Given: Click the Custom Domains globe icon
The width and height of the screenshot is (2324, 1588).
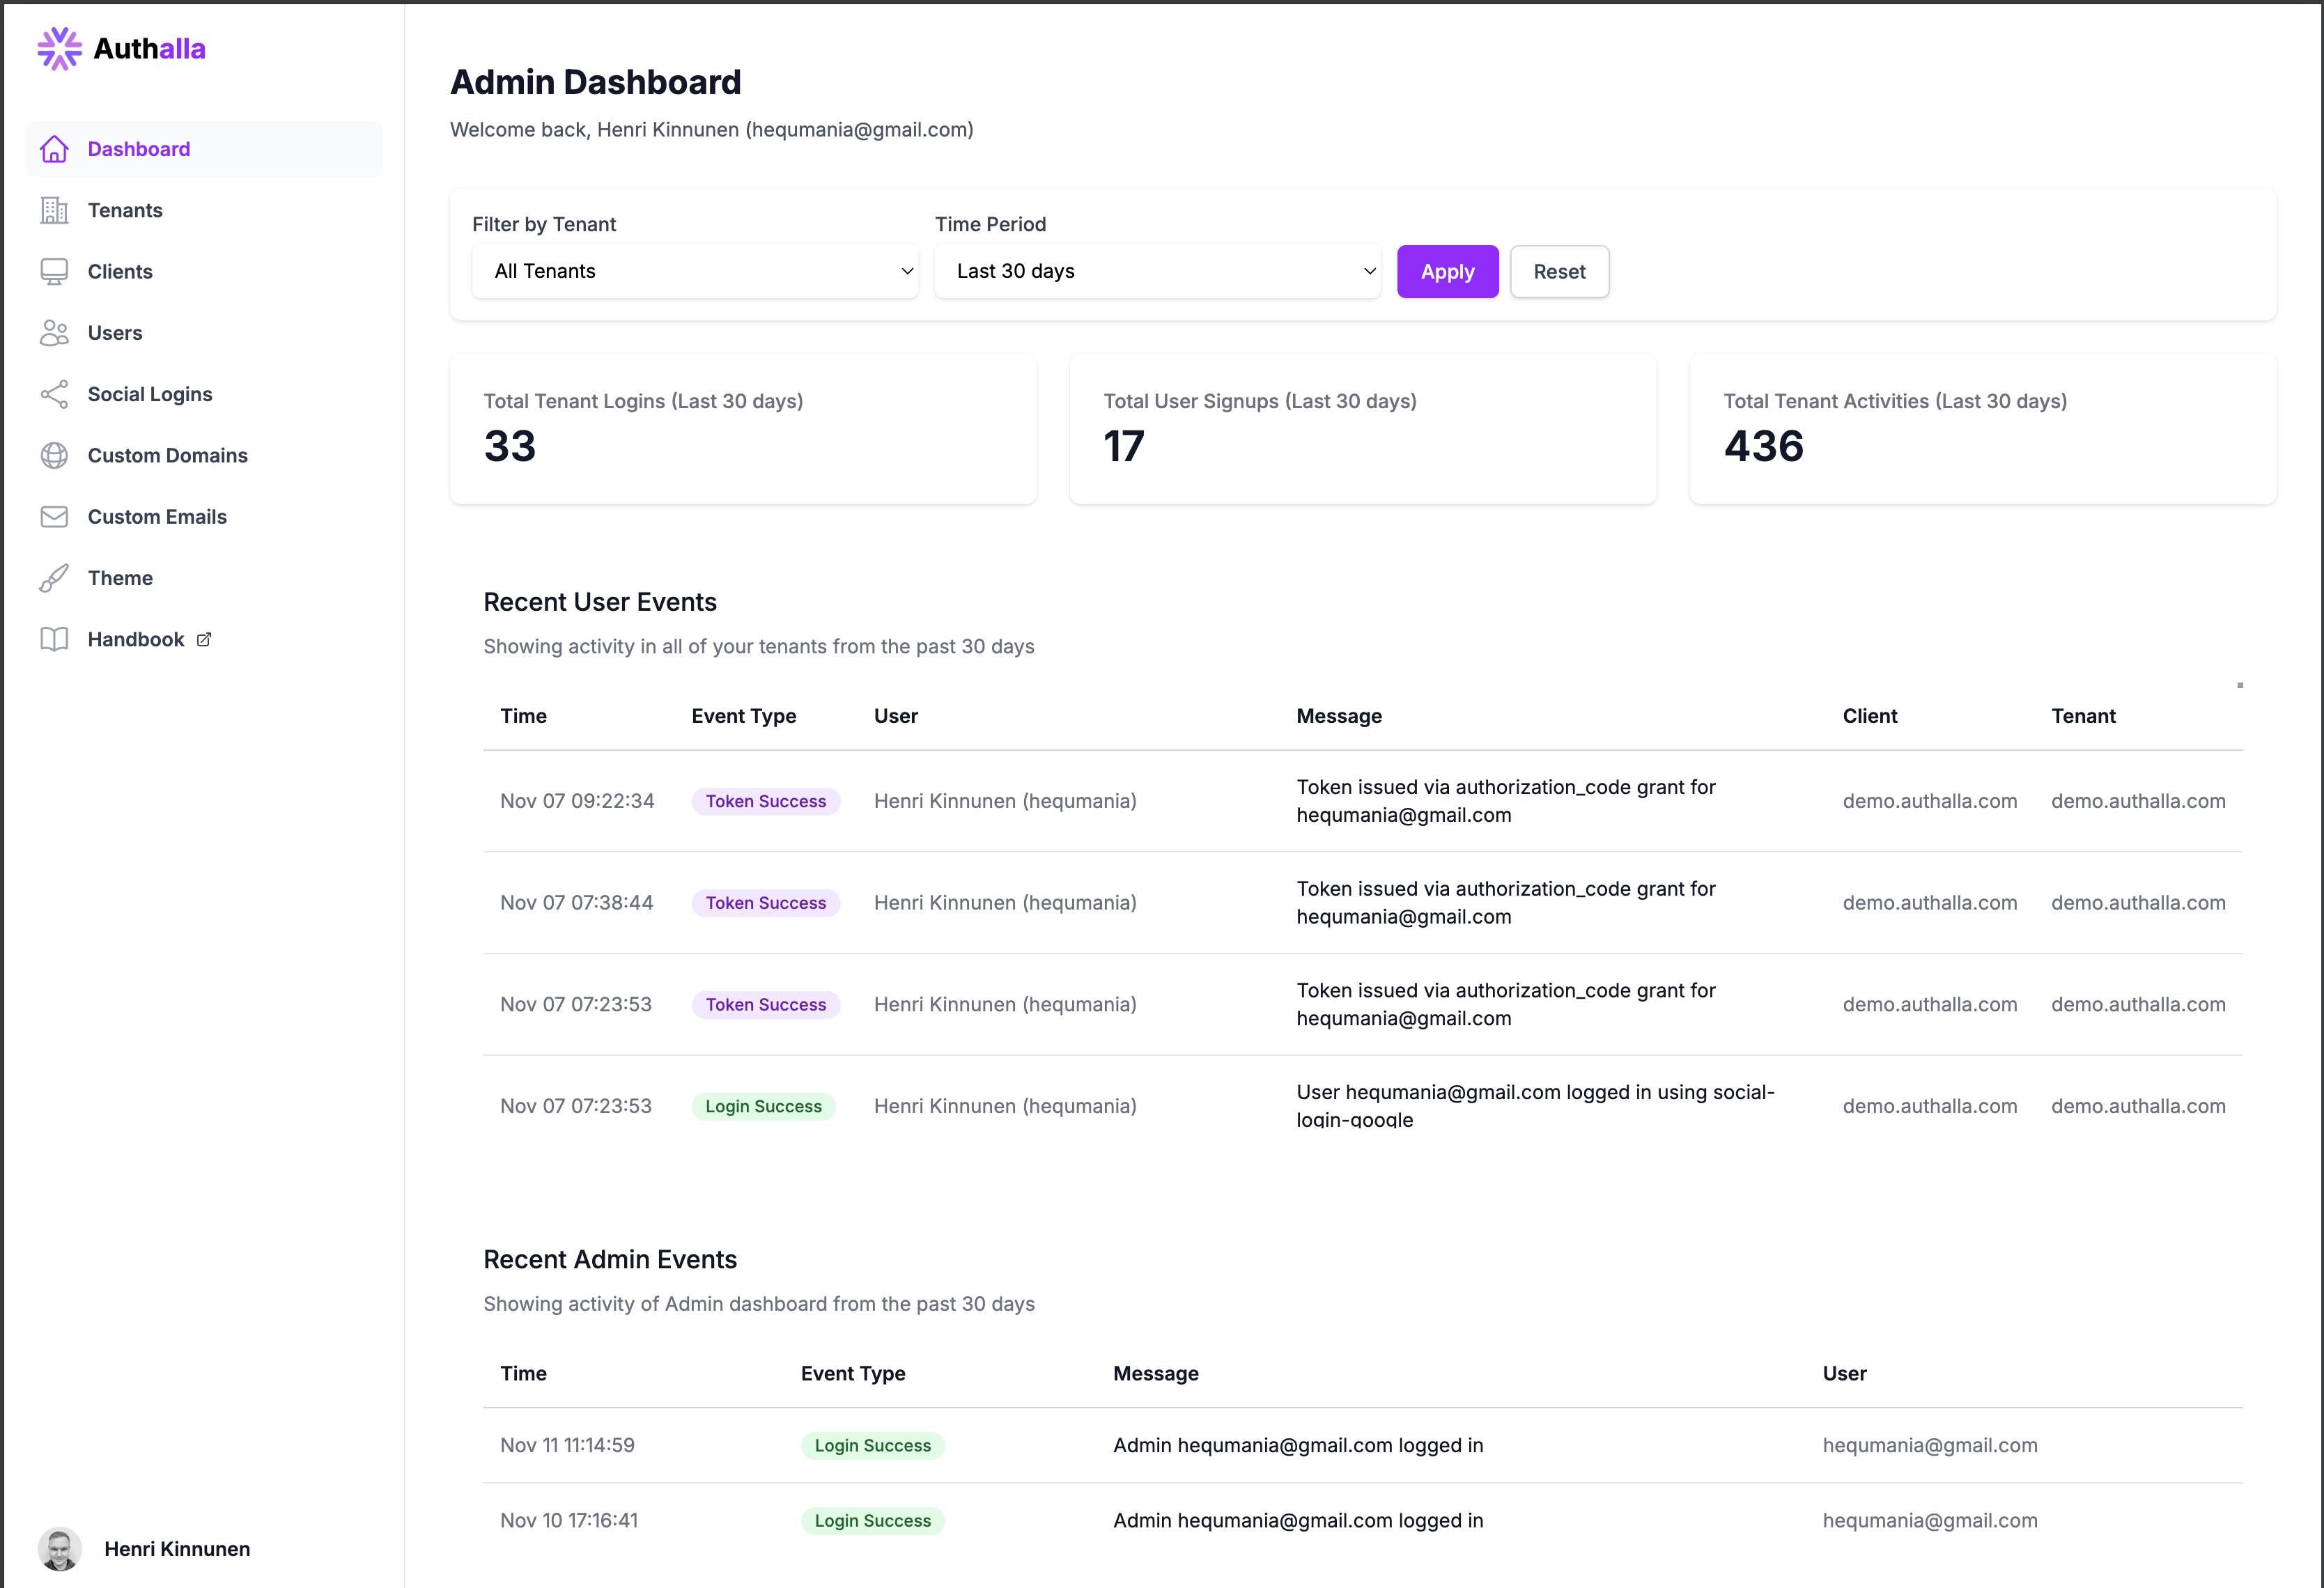Looking at the screenshot, I should 54,455.
